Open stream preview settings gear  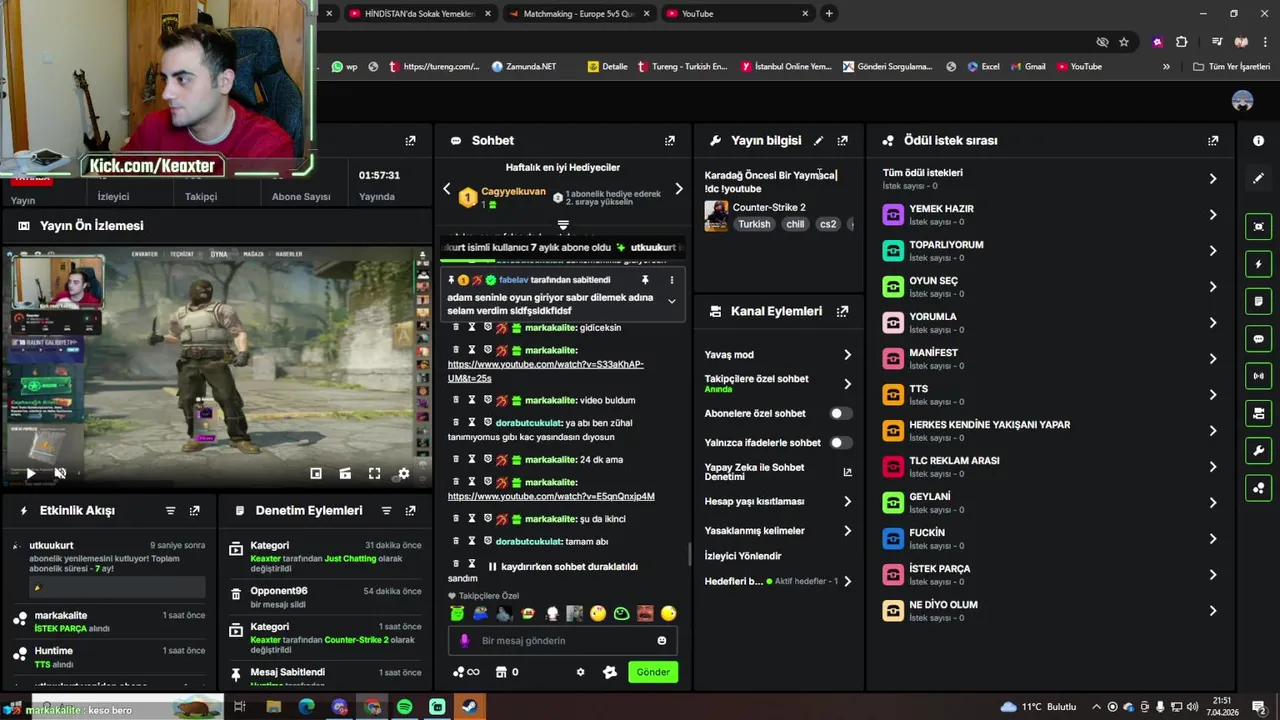[x=403, y=473]
